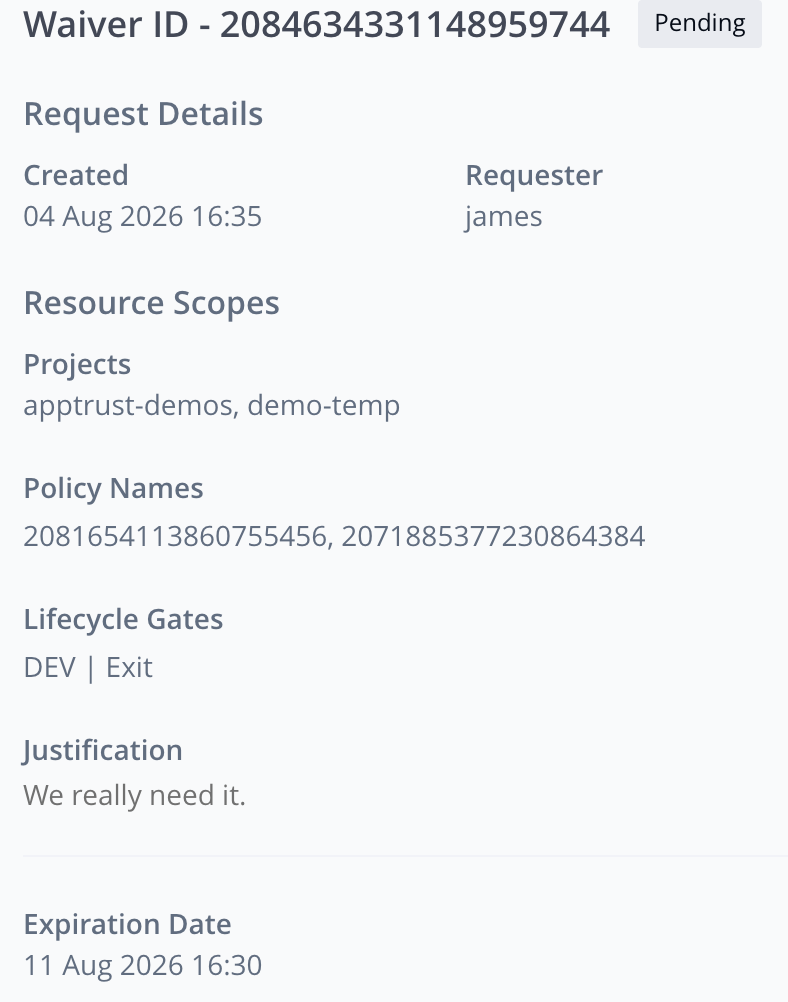This screenshot has width=788, height=1002.
Task: Select the justification text We really need it
Action: coord(134,796)
